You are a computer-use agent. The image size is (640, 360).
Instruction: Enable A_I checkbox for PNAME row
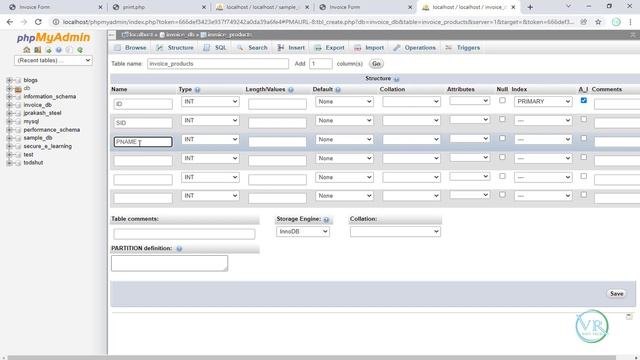tap(584, 138)
